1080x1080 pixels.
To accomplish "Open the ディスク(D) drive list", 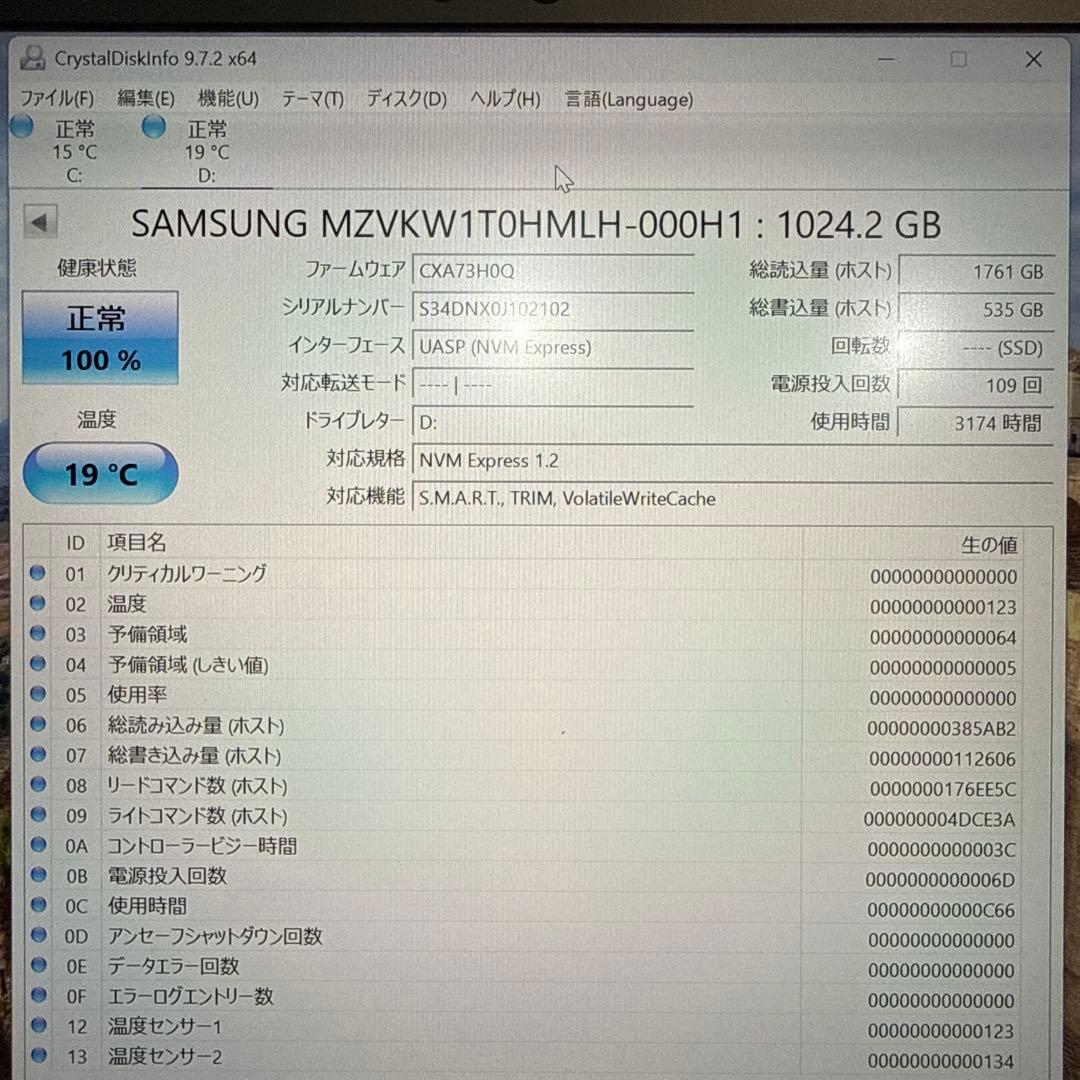I will pos(404,99).
